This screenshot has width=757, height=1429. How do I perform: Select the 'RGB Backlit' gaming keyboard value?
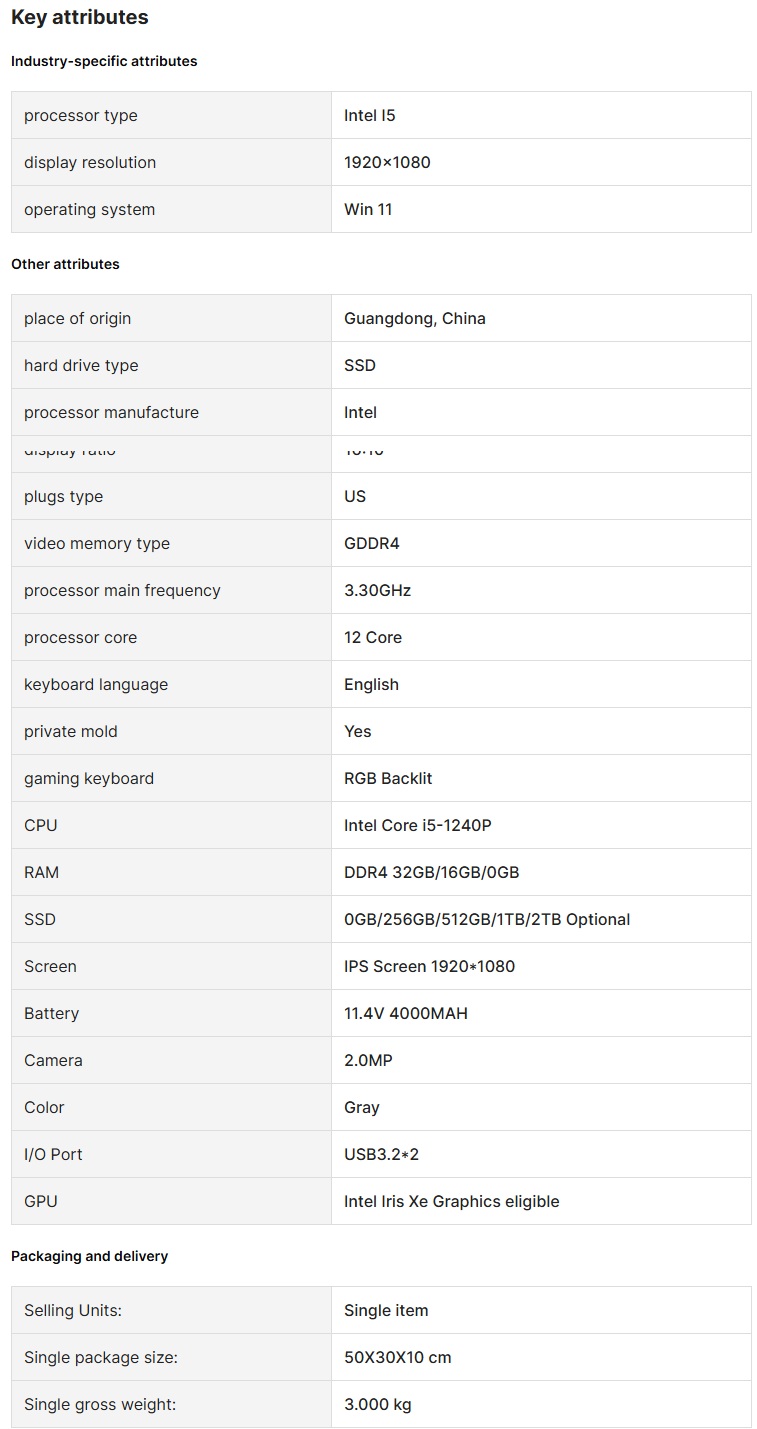(x=388, y=778)
